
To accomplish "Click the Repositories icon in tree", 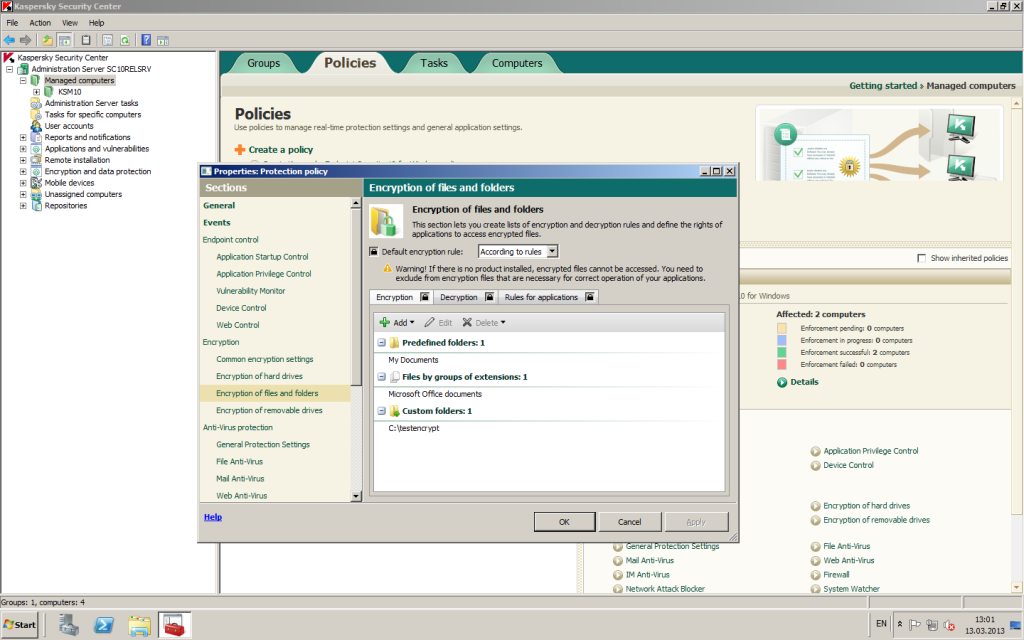I will point(36,206).
